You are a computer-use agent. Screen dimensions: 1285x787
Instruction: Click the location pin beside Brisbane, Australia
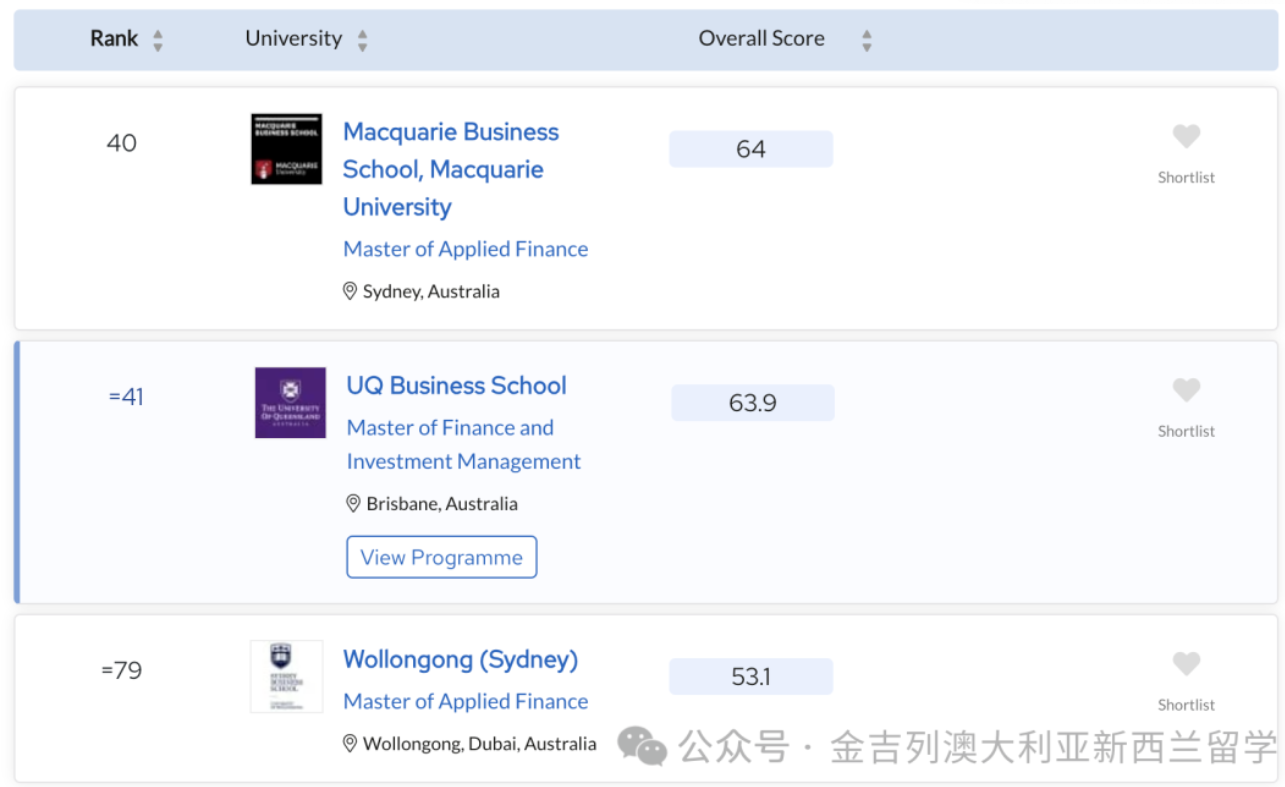tap(353, 503)
